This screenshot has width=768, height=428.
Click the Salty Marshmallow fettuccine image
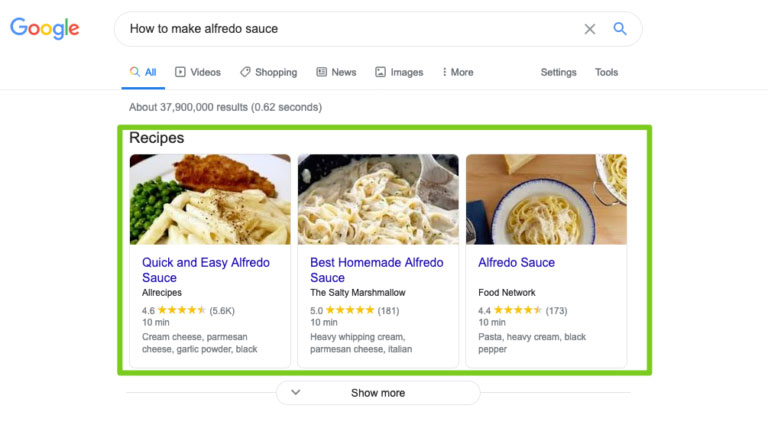pos(378,199)
